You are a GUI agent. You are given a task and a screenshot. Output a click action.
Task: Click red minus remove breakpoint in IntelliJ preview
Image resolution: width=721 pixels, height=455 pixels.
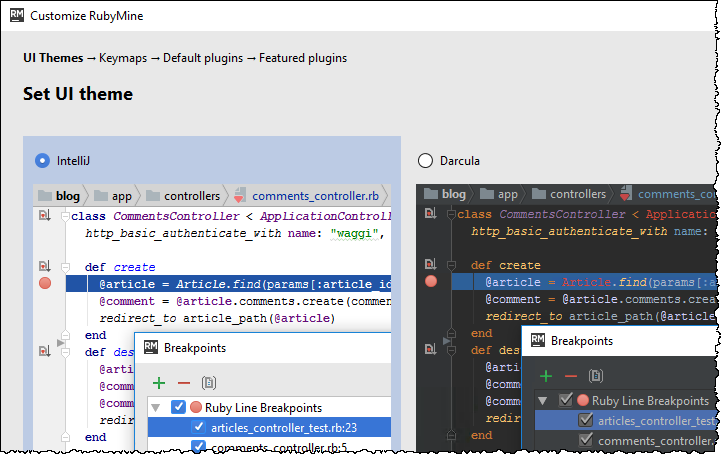183,382
